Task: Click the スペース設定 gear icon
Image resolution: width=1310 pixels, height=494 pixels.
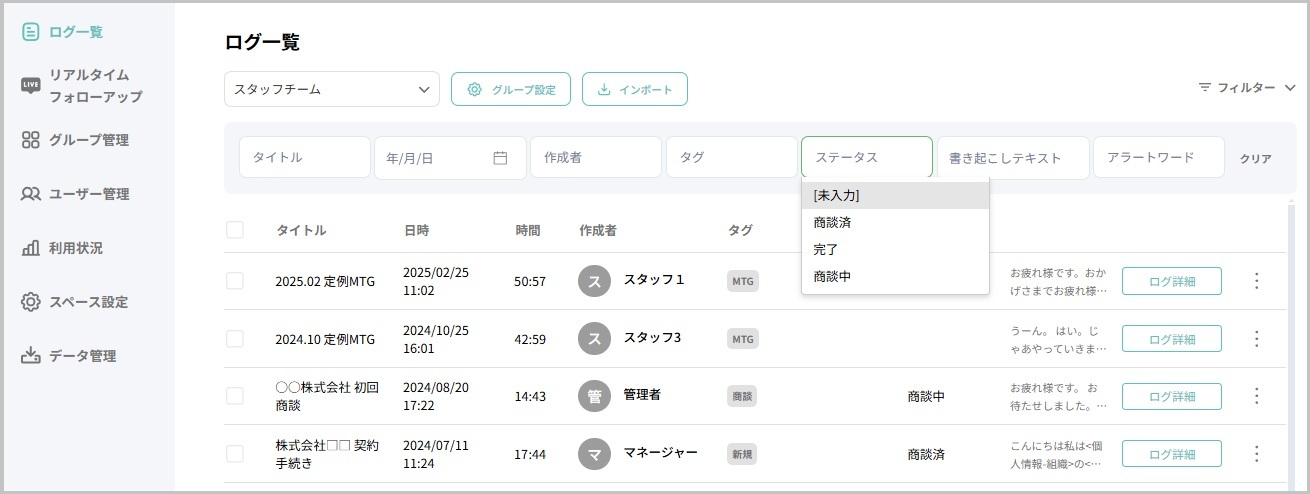Action: tap(31, 302)
